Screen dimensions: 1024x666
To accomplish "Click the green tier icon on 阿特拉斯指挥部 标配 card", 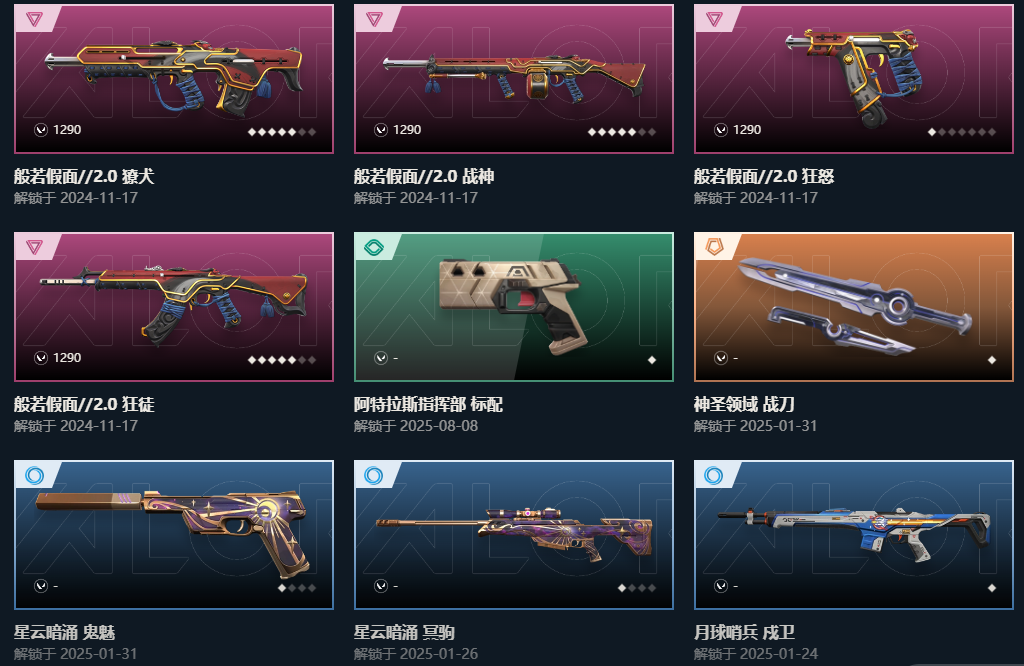I will click(x=374, y=247).
